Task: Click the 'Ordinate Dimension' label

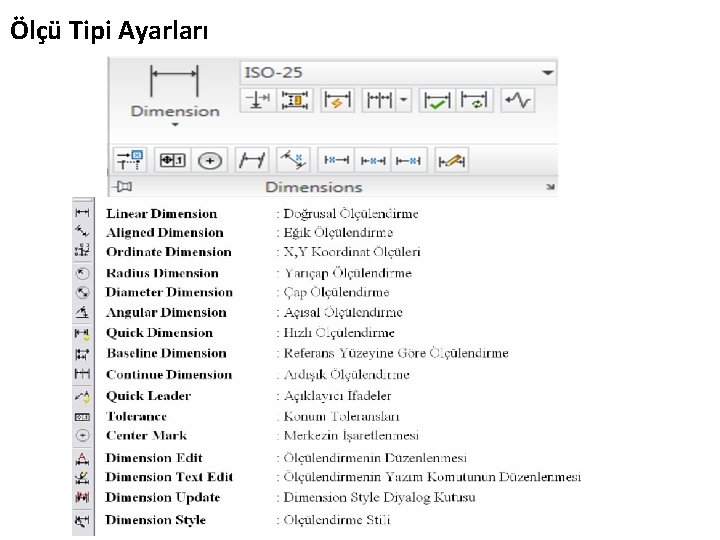Action: tap(169, 252)
